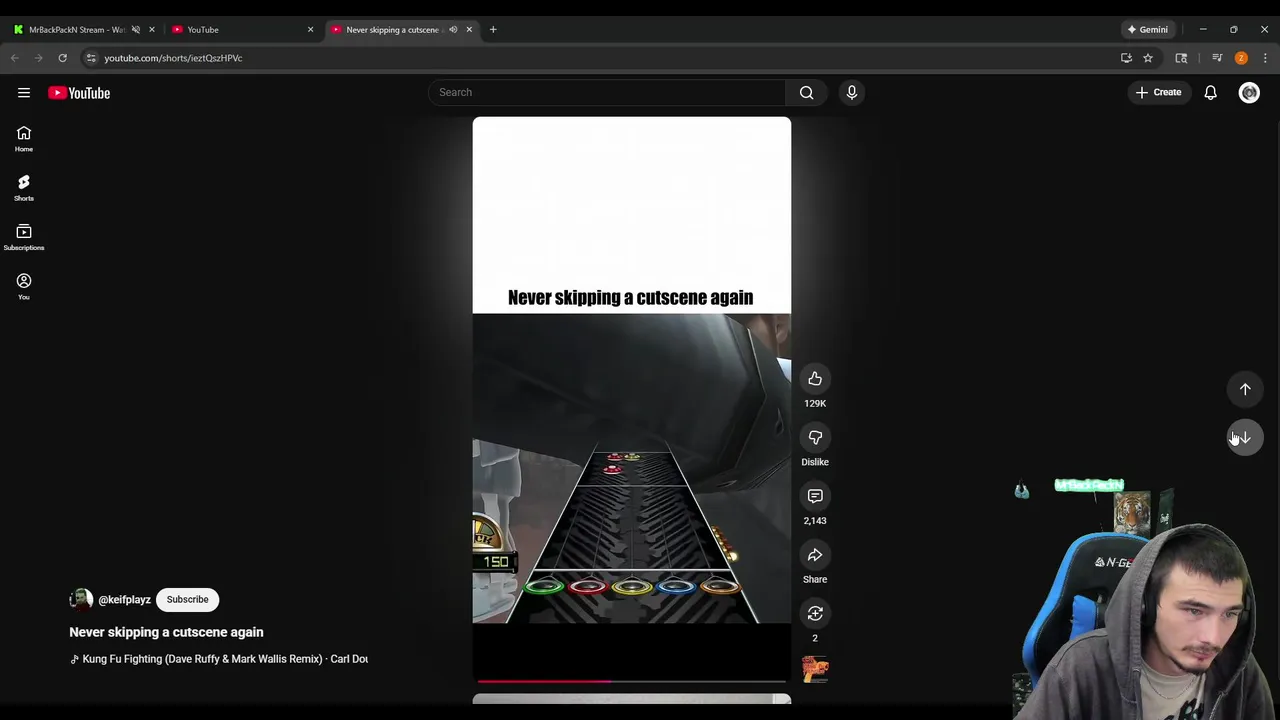Go to the next Short arrow

click(x=1245, y=438)
